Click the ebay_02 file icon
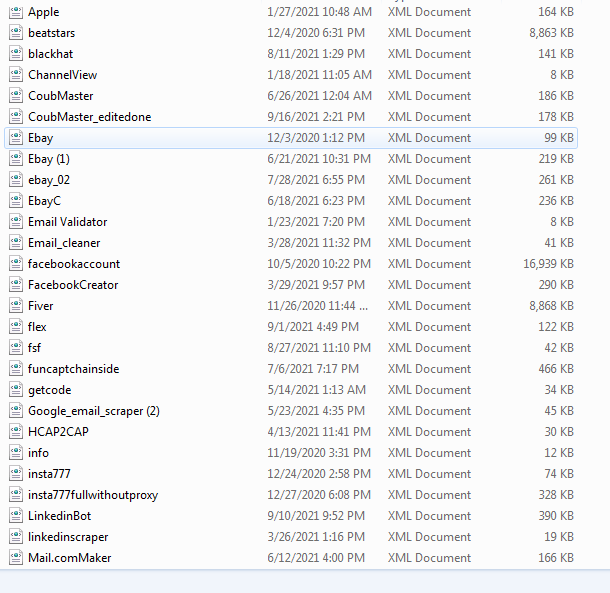Viewport: 610px width, 593px height. 16,180
